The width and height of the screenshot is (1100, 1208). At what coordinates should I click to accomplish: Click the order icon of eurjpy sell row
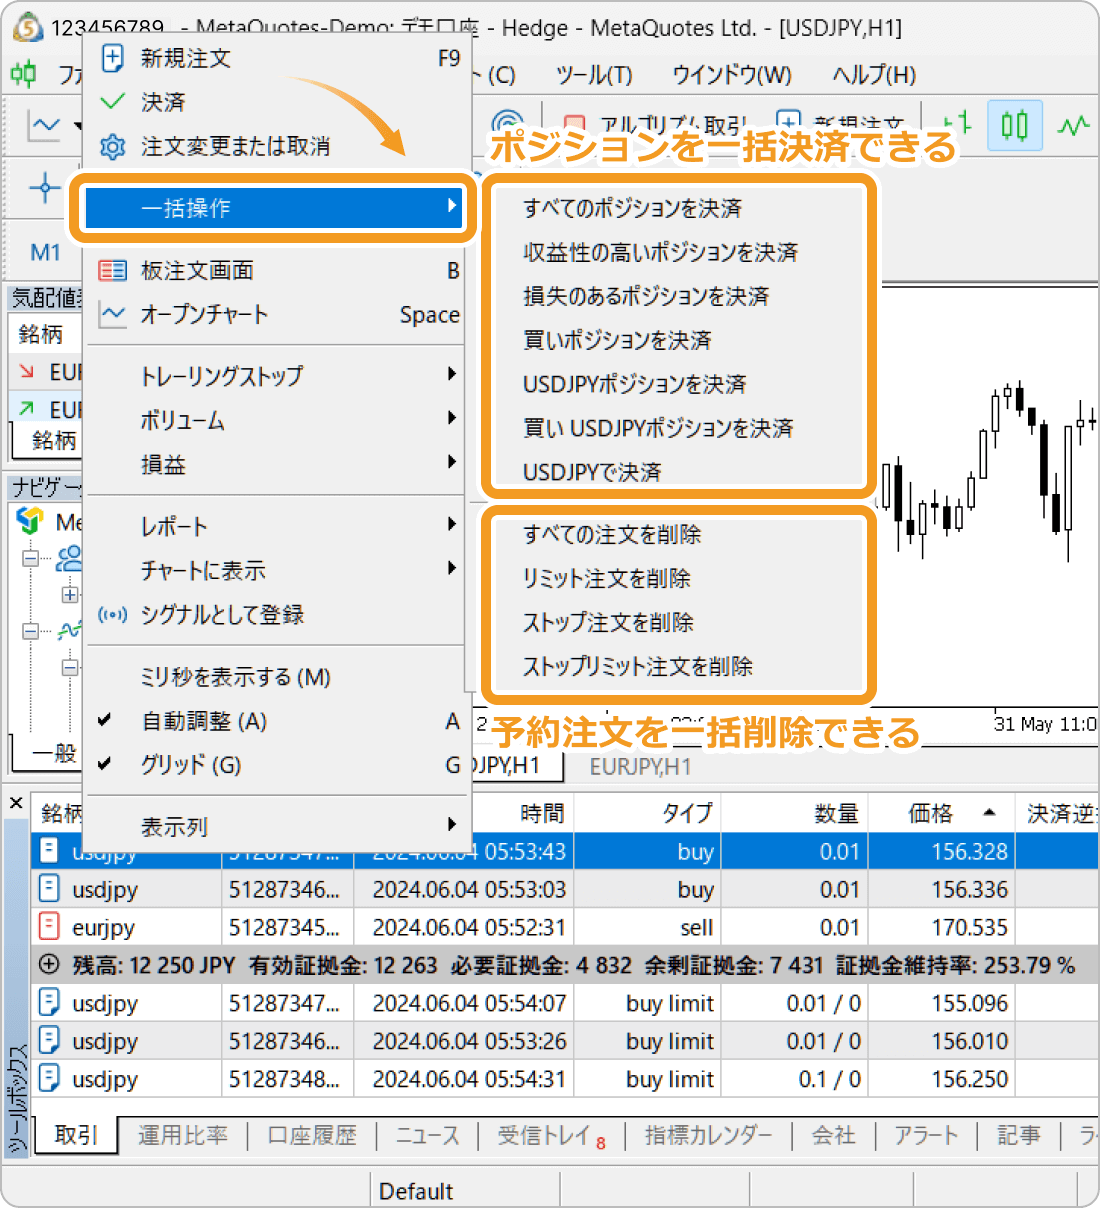tap(49, 926)
